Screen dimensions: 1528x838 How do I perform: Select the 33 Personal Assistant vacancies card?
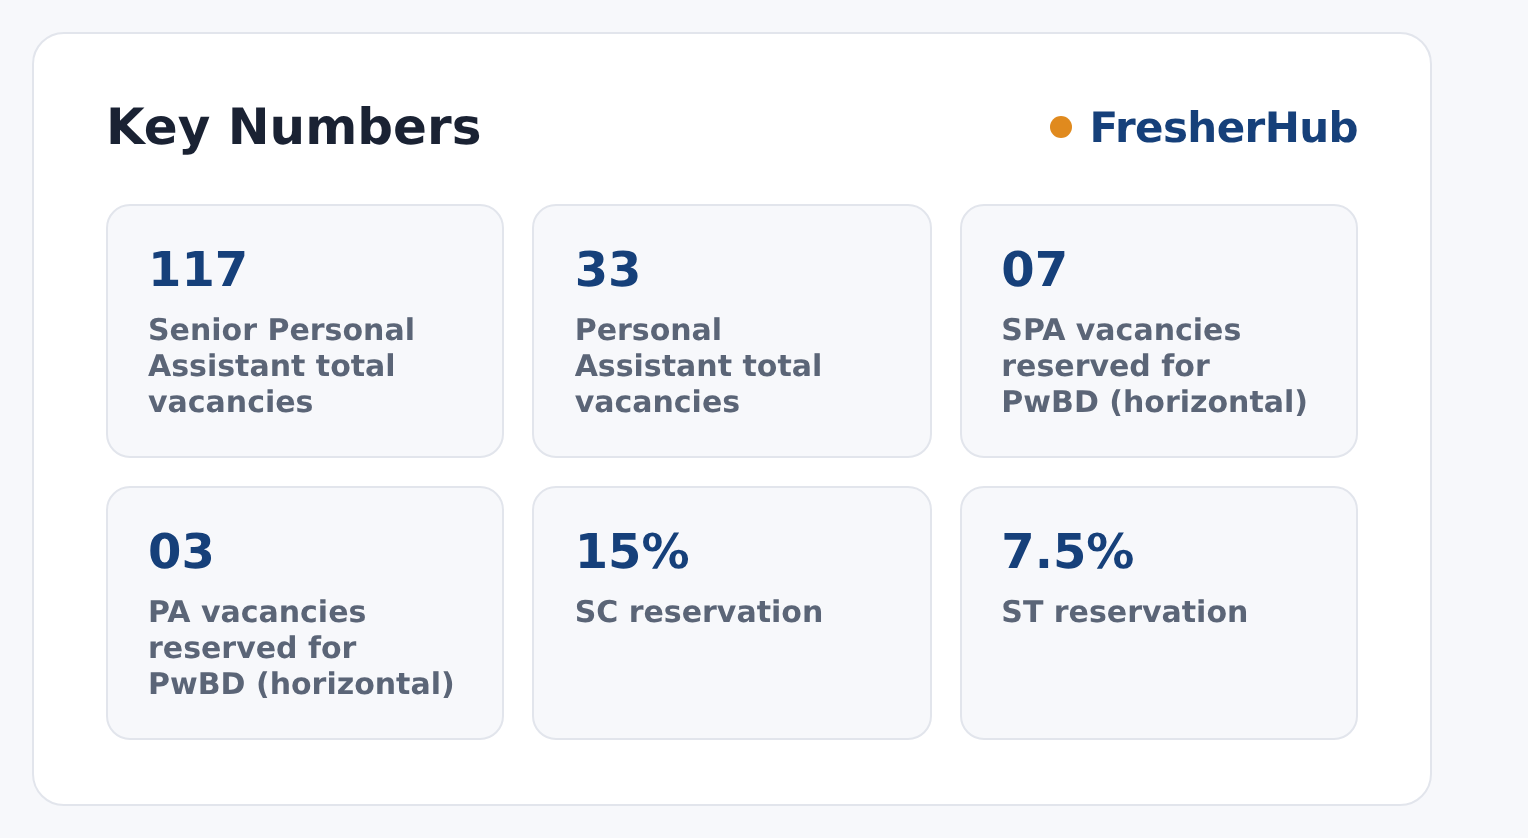(x=732, y=331)
